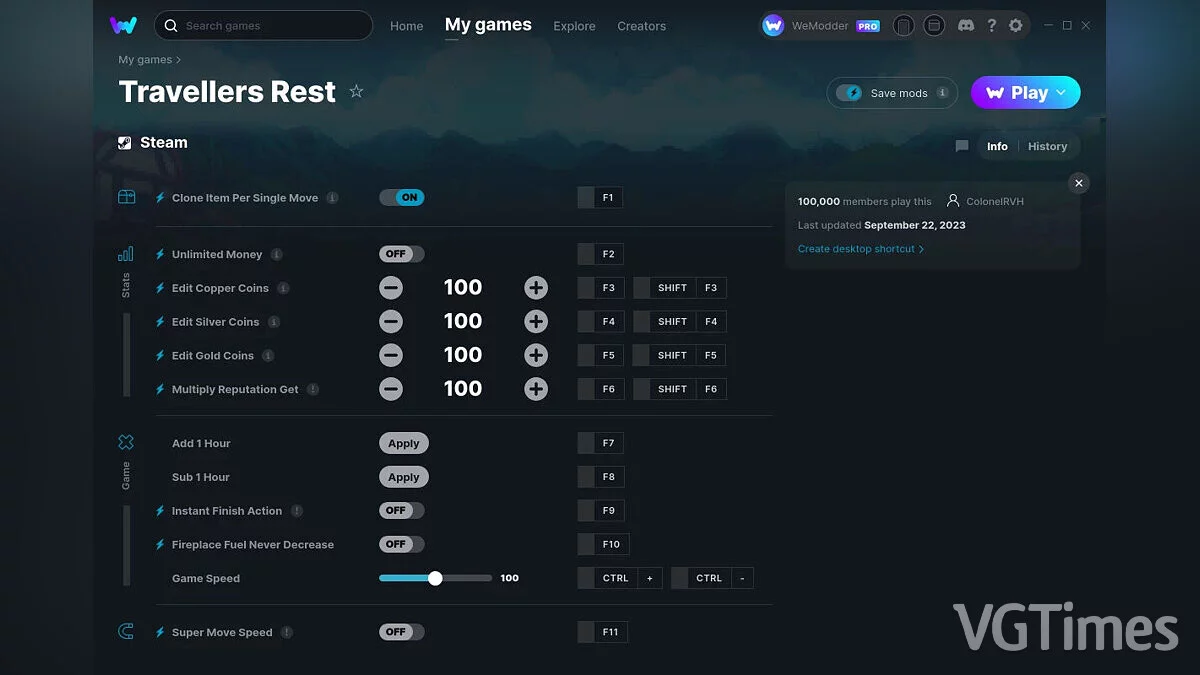The height and width of the screenshot is (675, 1200).
Task: Open the Explore menu item
Action: pos(574,26)
